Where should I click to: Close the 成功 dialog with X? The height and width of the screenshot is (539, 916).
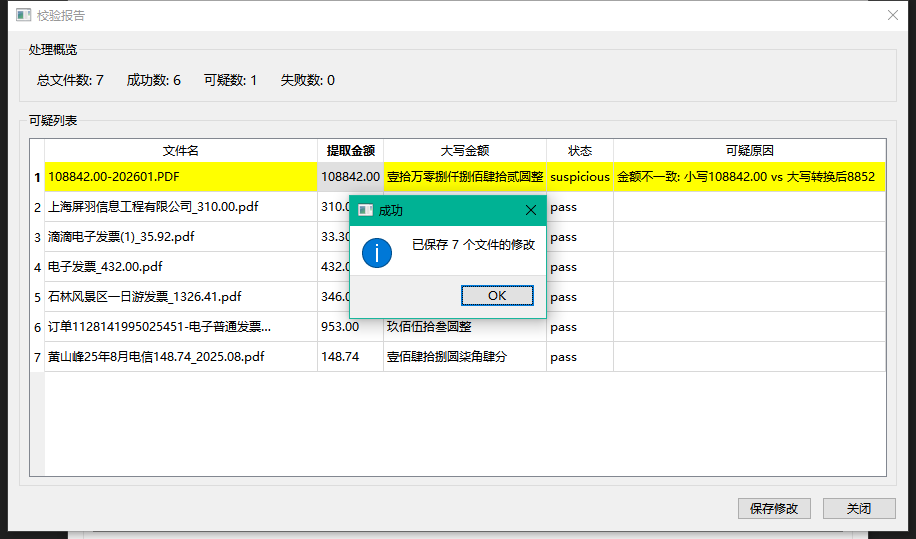(x=530, y=210)
